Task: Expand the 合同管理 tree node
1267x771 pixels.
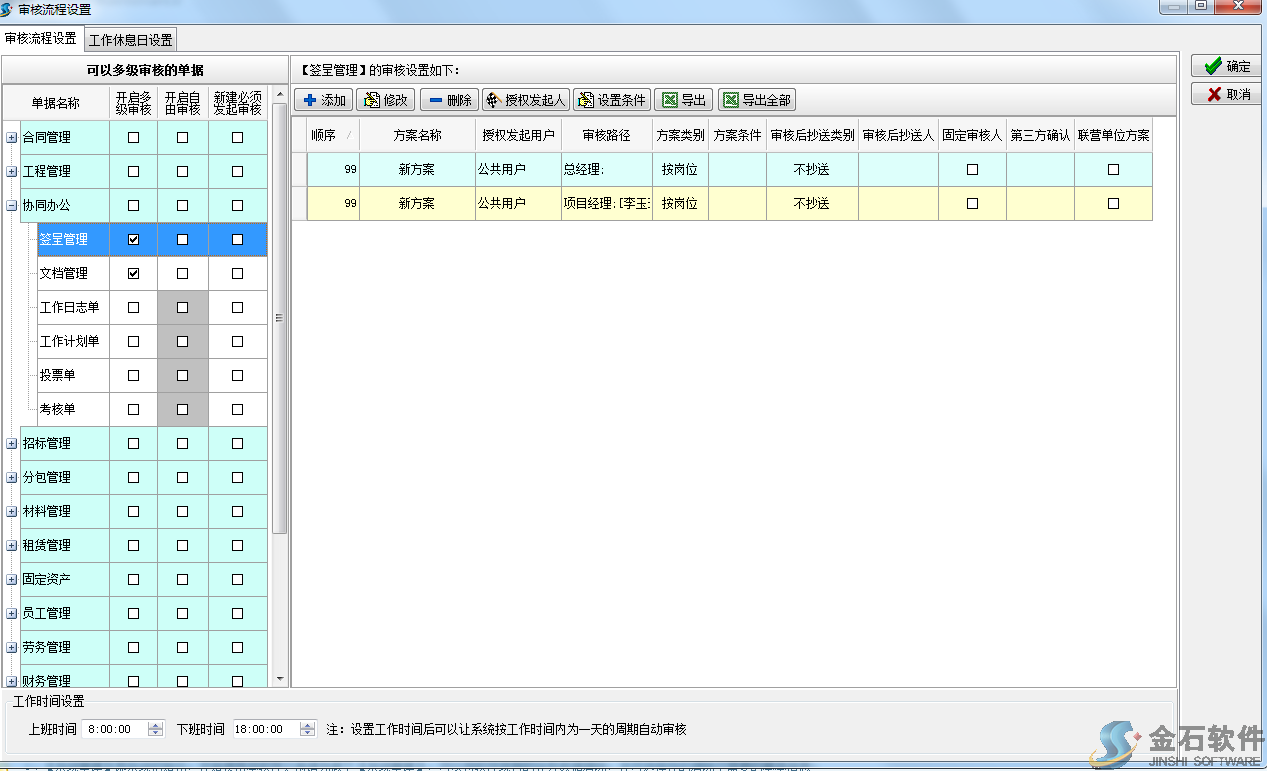Action: [x=12, y=138]
